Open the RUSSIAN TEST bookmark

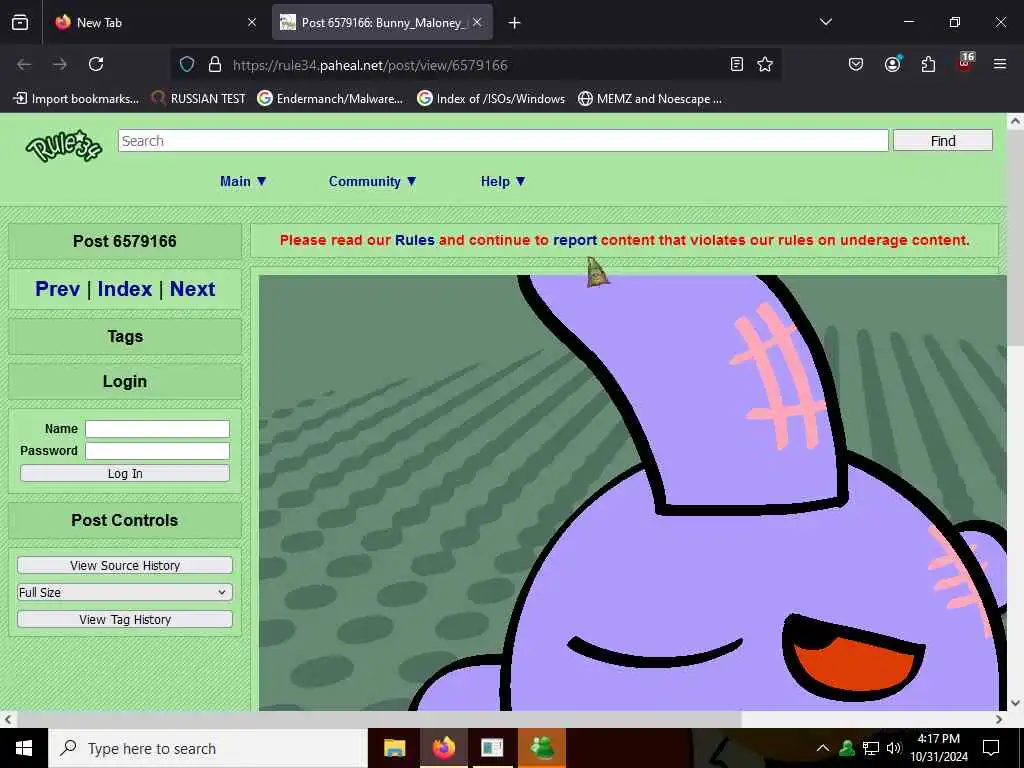pyautogui.click(x=199, y=99)
